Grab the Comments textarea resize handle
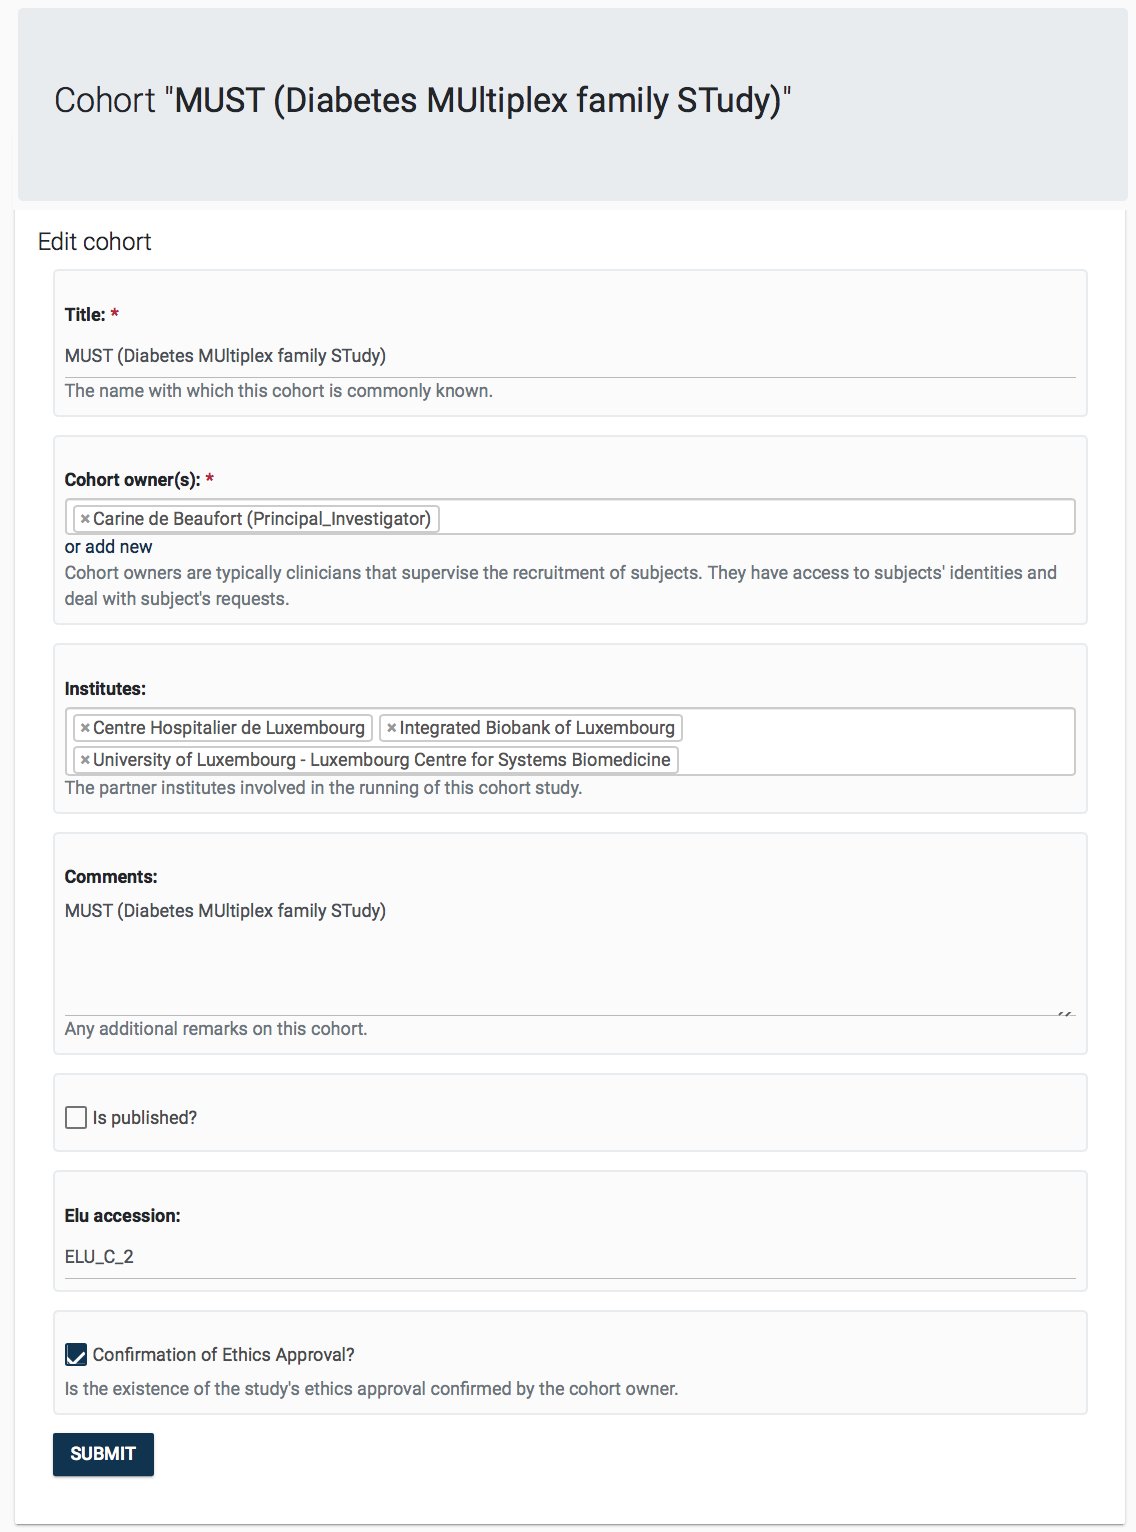 pyautogui.click(x=1066, y=1013)
